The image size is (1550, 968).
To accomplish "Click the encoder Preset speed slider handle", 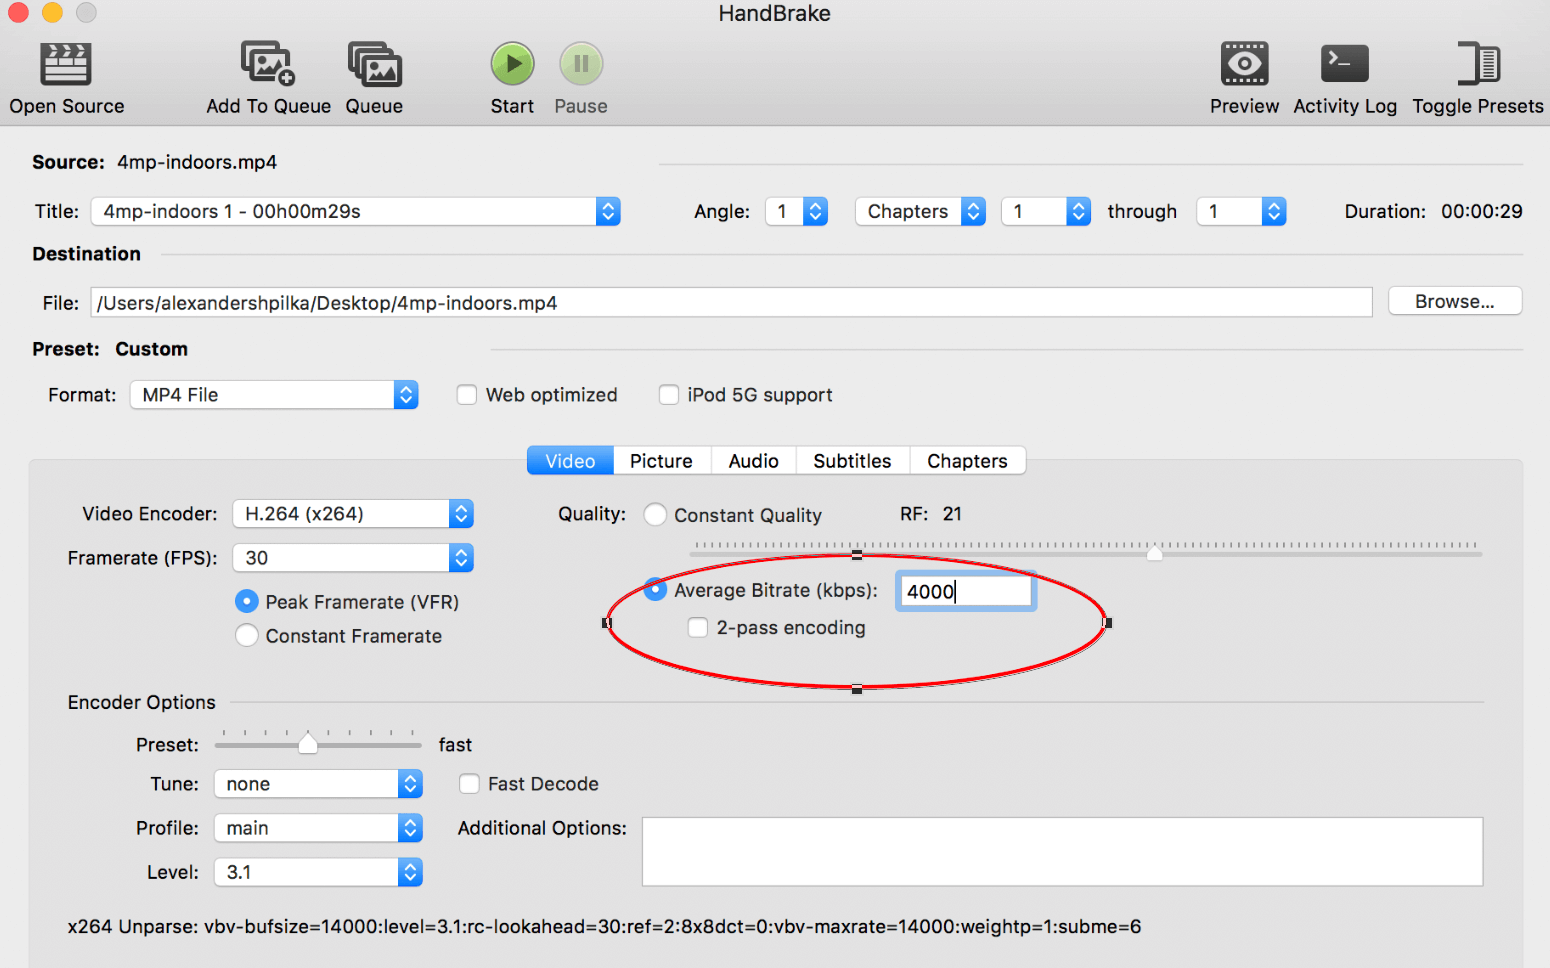I will [x=308, y=743].
